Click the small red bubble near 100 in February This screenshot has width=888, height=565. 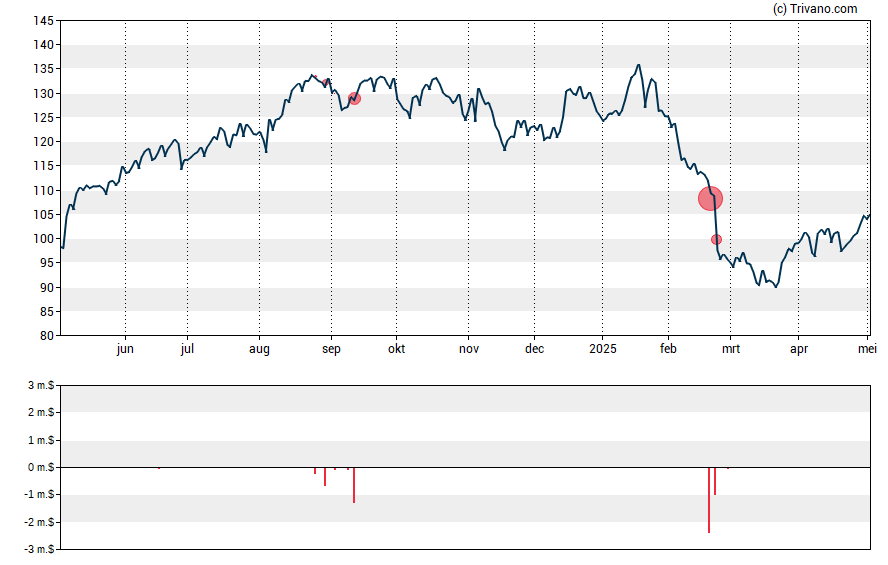[716, 239]
